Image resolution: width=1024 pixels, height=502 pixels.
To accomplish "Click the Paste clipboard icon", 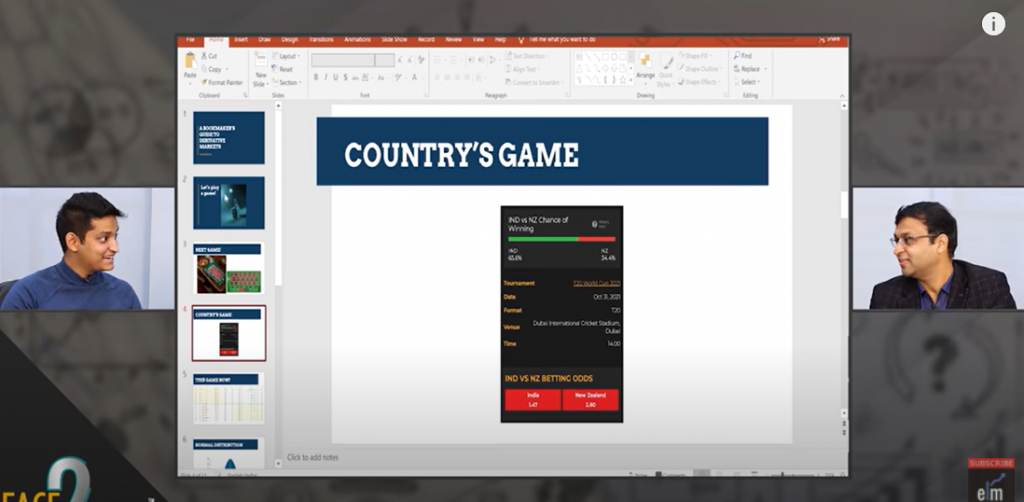I will coord(190,61).
